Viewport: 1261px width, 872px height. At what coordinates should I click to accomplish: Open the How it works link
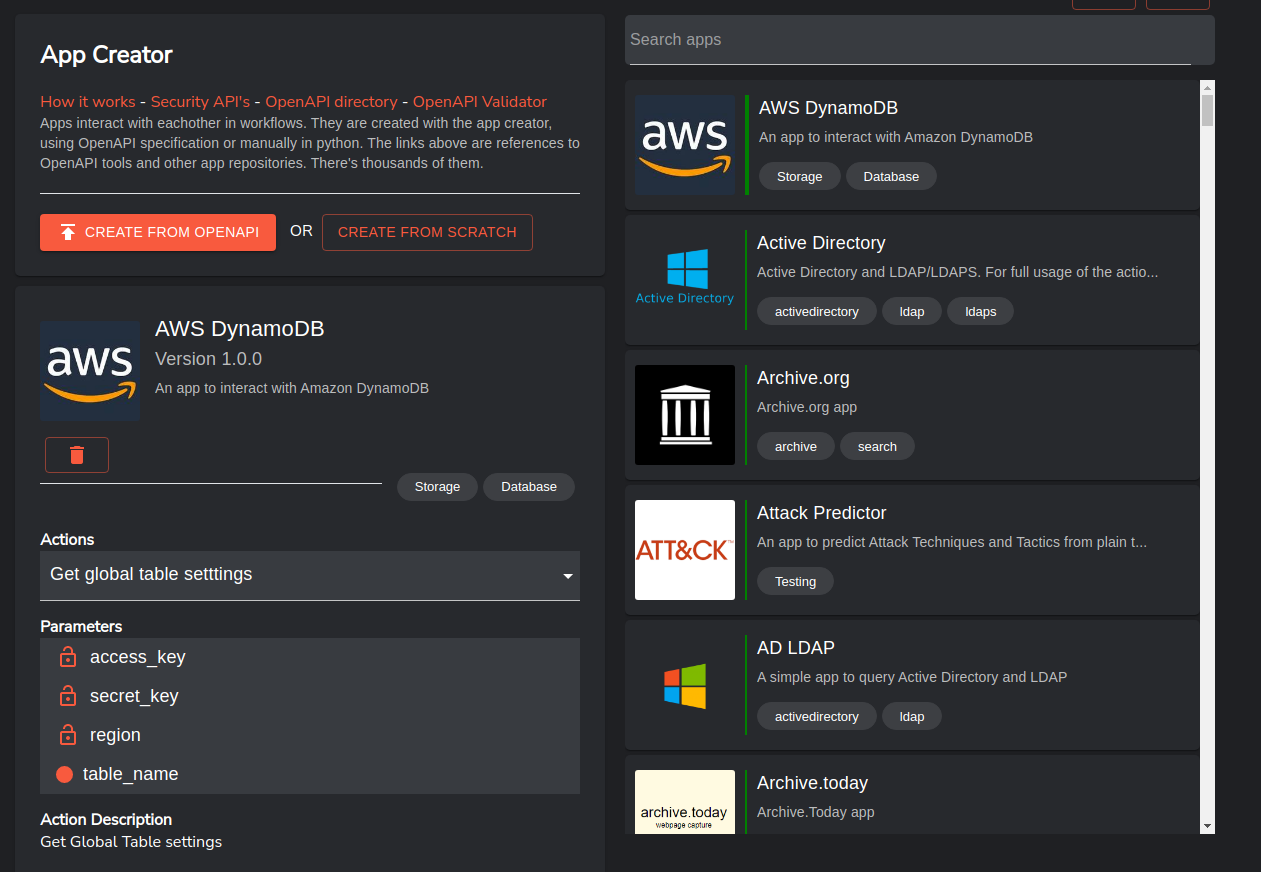[87, 102]
